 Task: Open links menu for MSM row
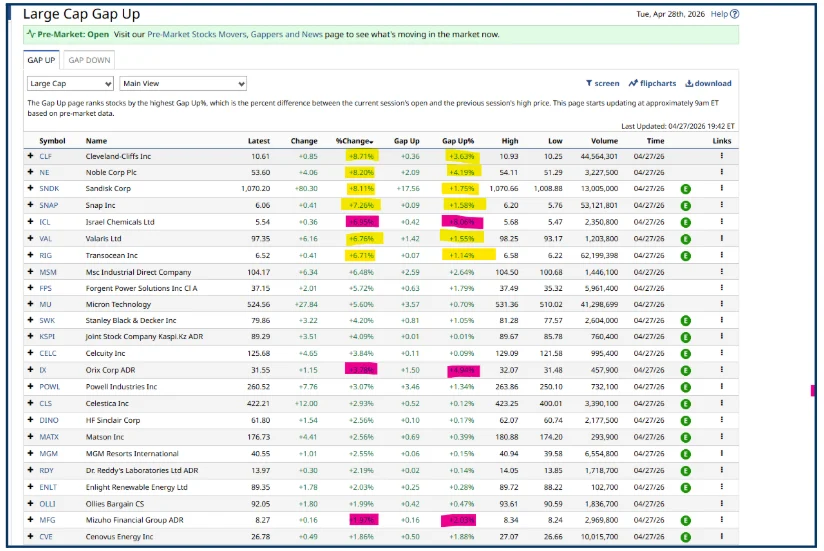[722, 272]
